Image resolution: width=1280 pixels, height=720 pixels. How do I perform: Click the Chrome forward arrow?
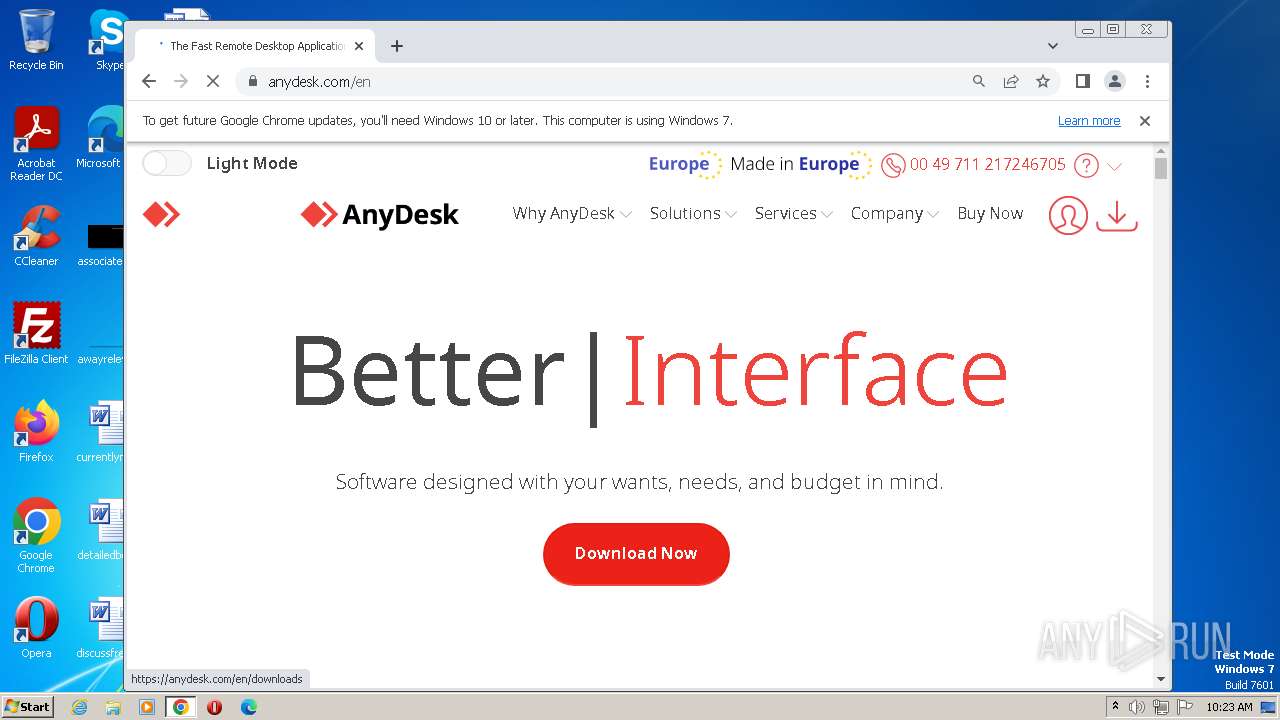pyautogui.click(x=181, y=81)
